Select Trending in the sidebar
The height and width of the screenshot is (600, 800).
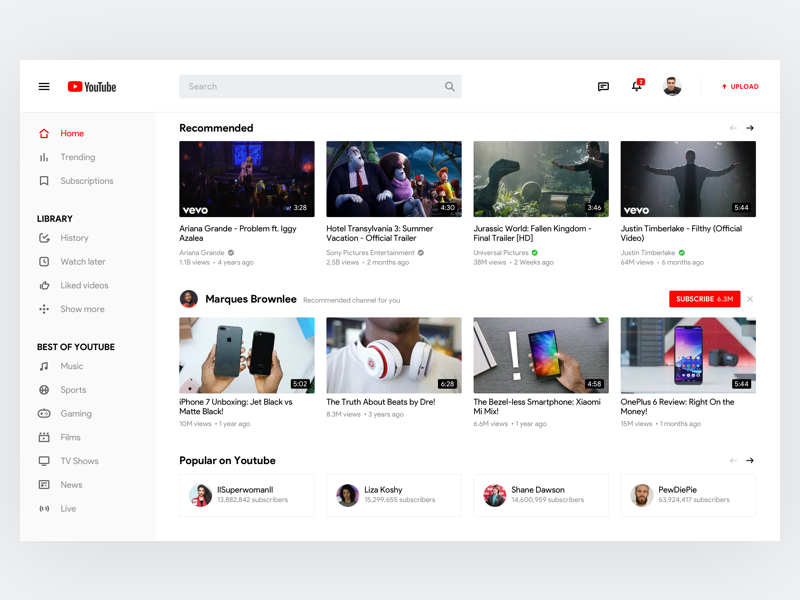click(x=80, y=157)
